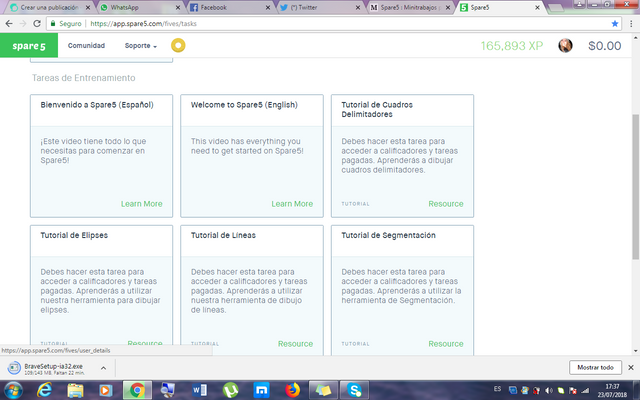Open the Windows Start button
The height and width of the screenshot is (400, 640).
click(x=13, y=391)
